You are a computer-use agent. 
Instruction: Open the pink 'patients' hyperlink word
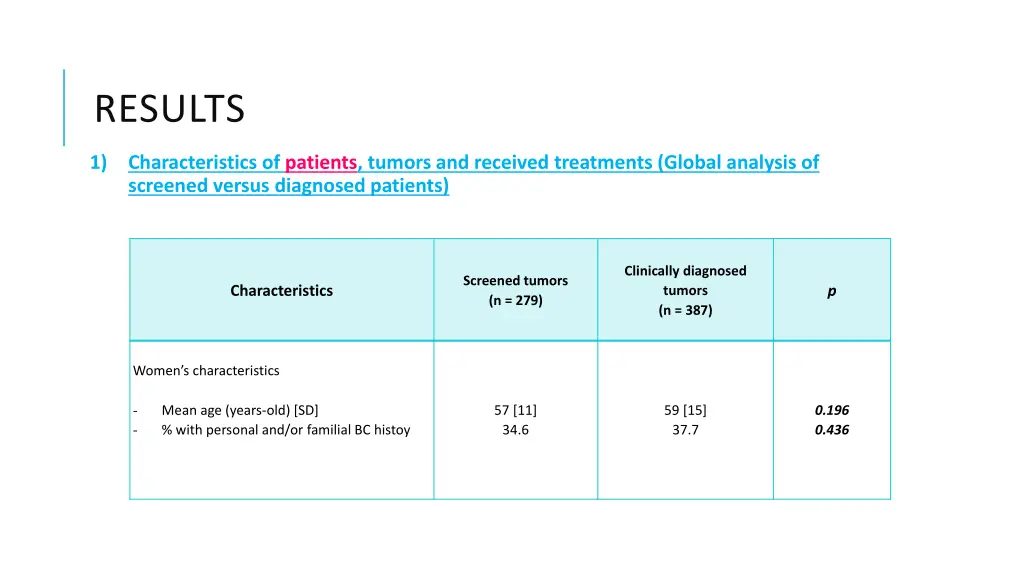[321, 162]
